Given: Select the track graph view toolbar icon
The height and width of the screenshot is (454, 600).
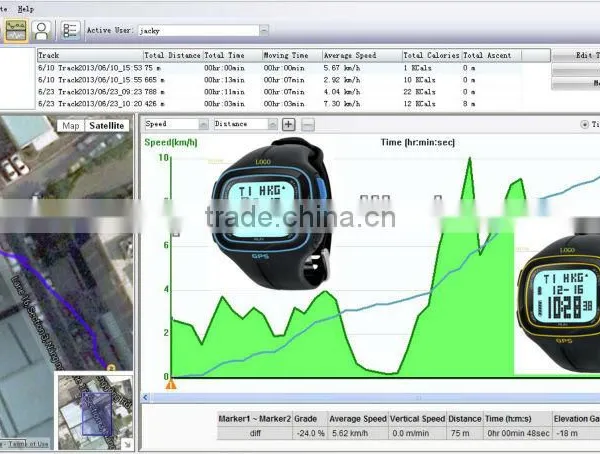Looking at the screenshot, I should (x=16, y=30).
